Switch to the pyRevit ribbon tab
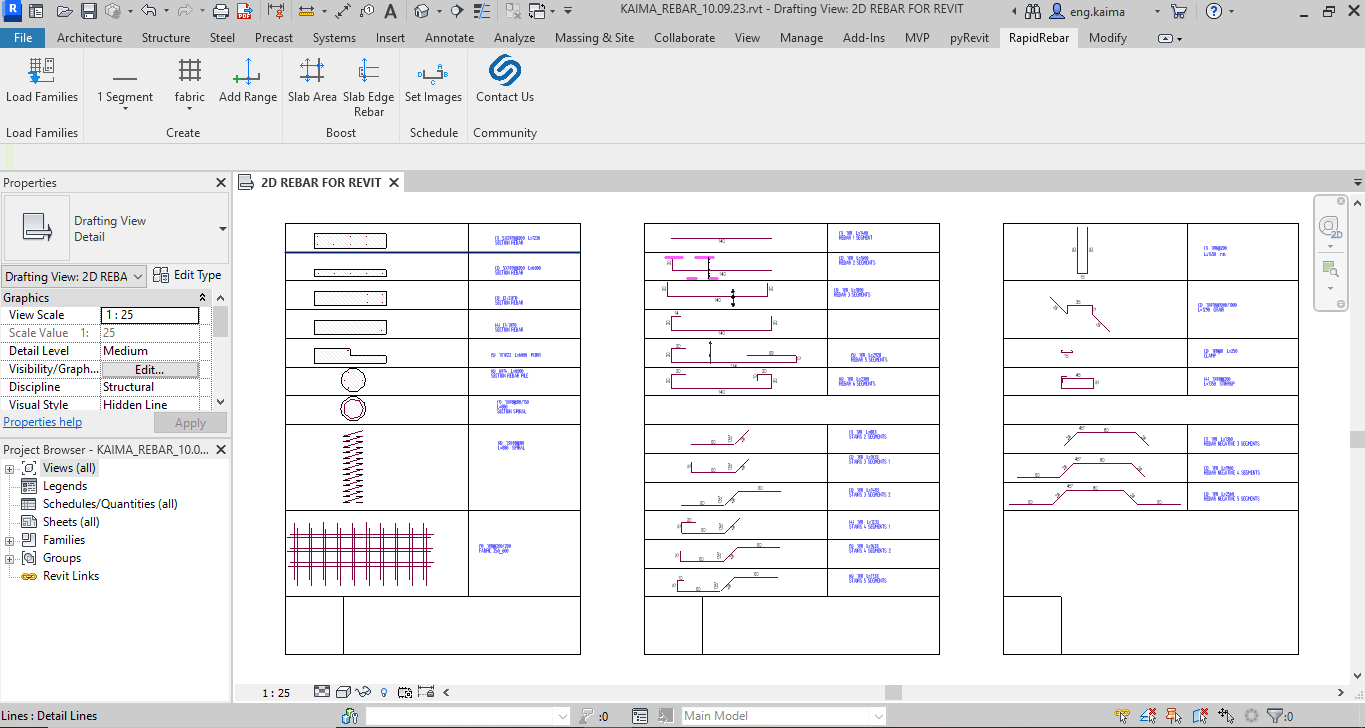The height and width of the screenshot is (728, 1365). (969, 38)
